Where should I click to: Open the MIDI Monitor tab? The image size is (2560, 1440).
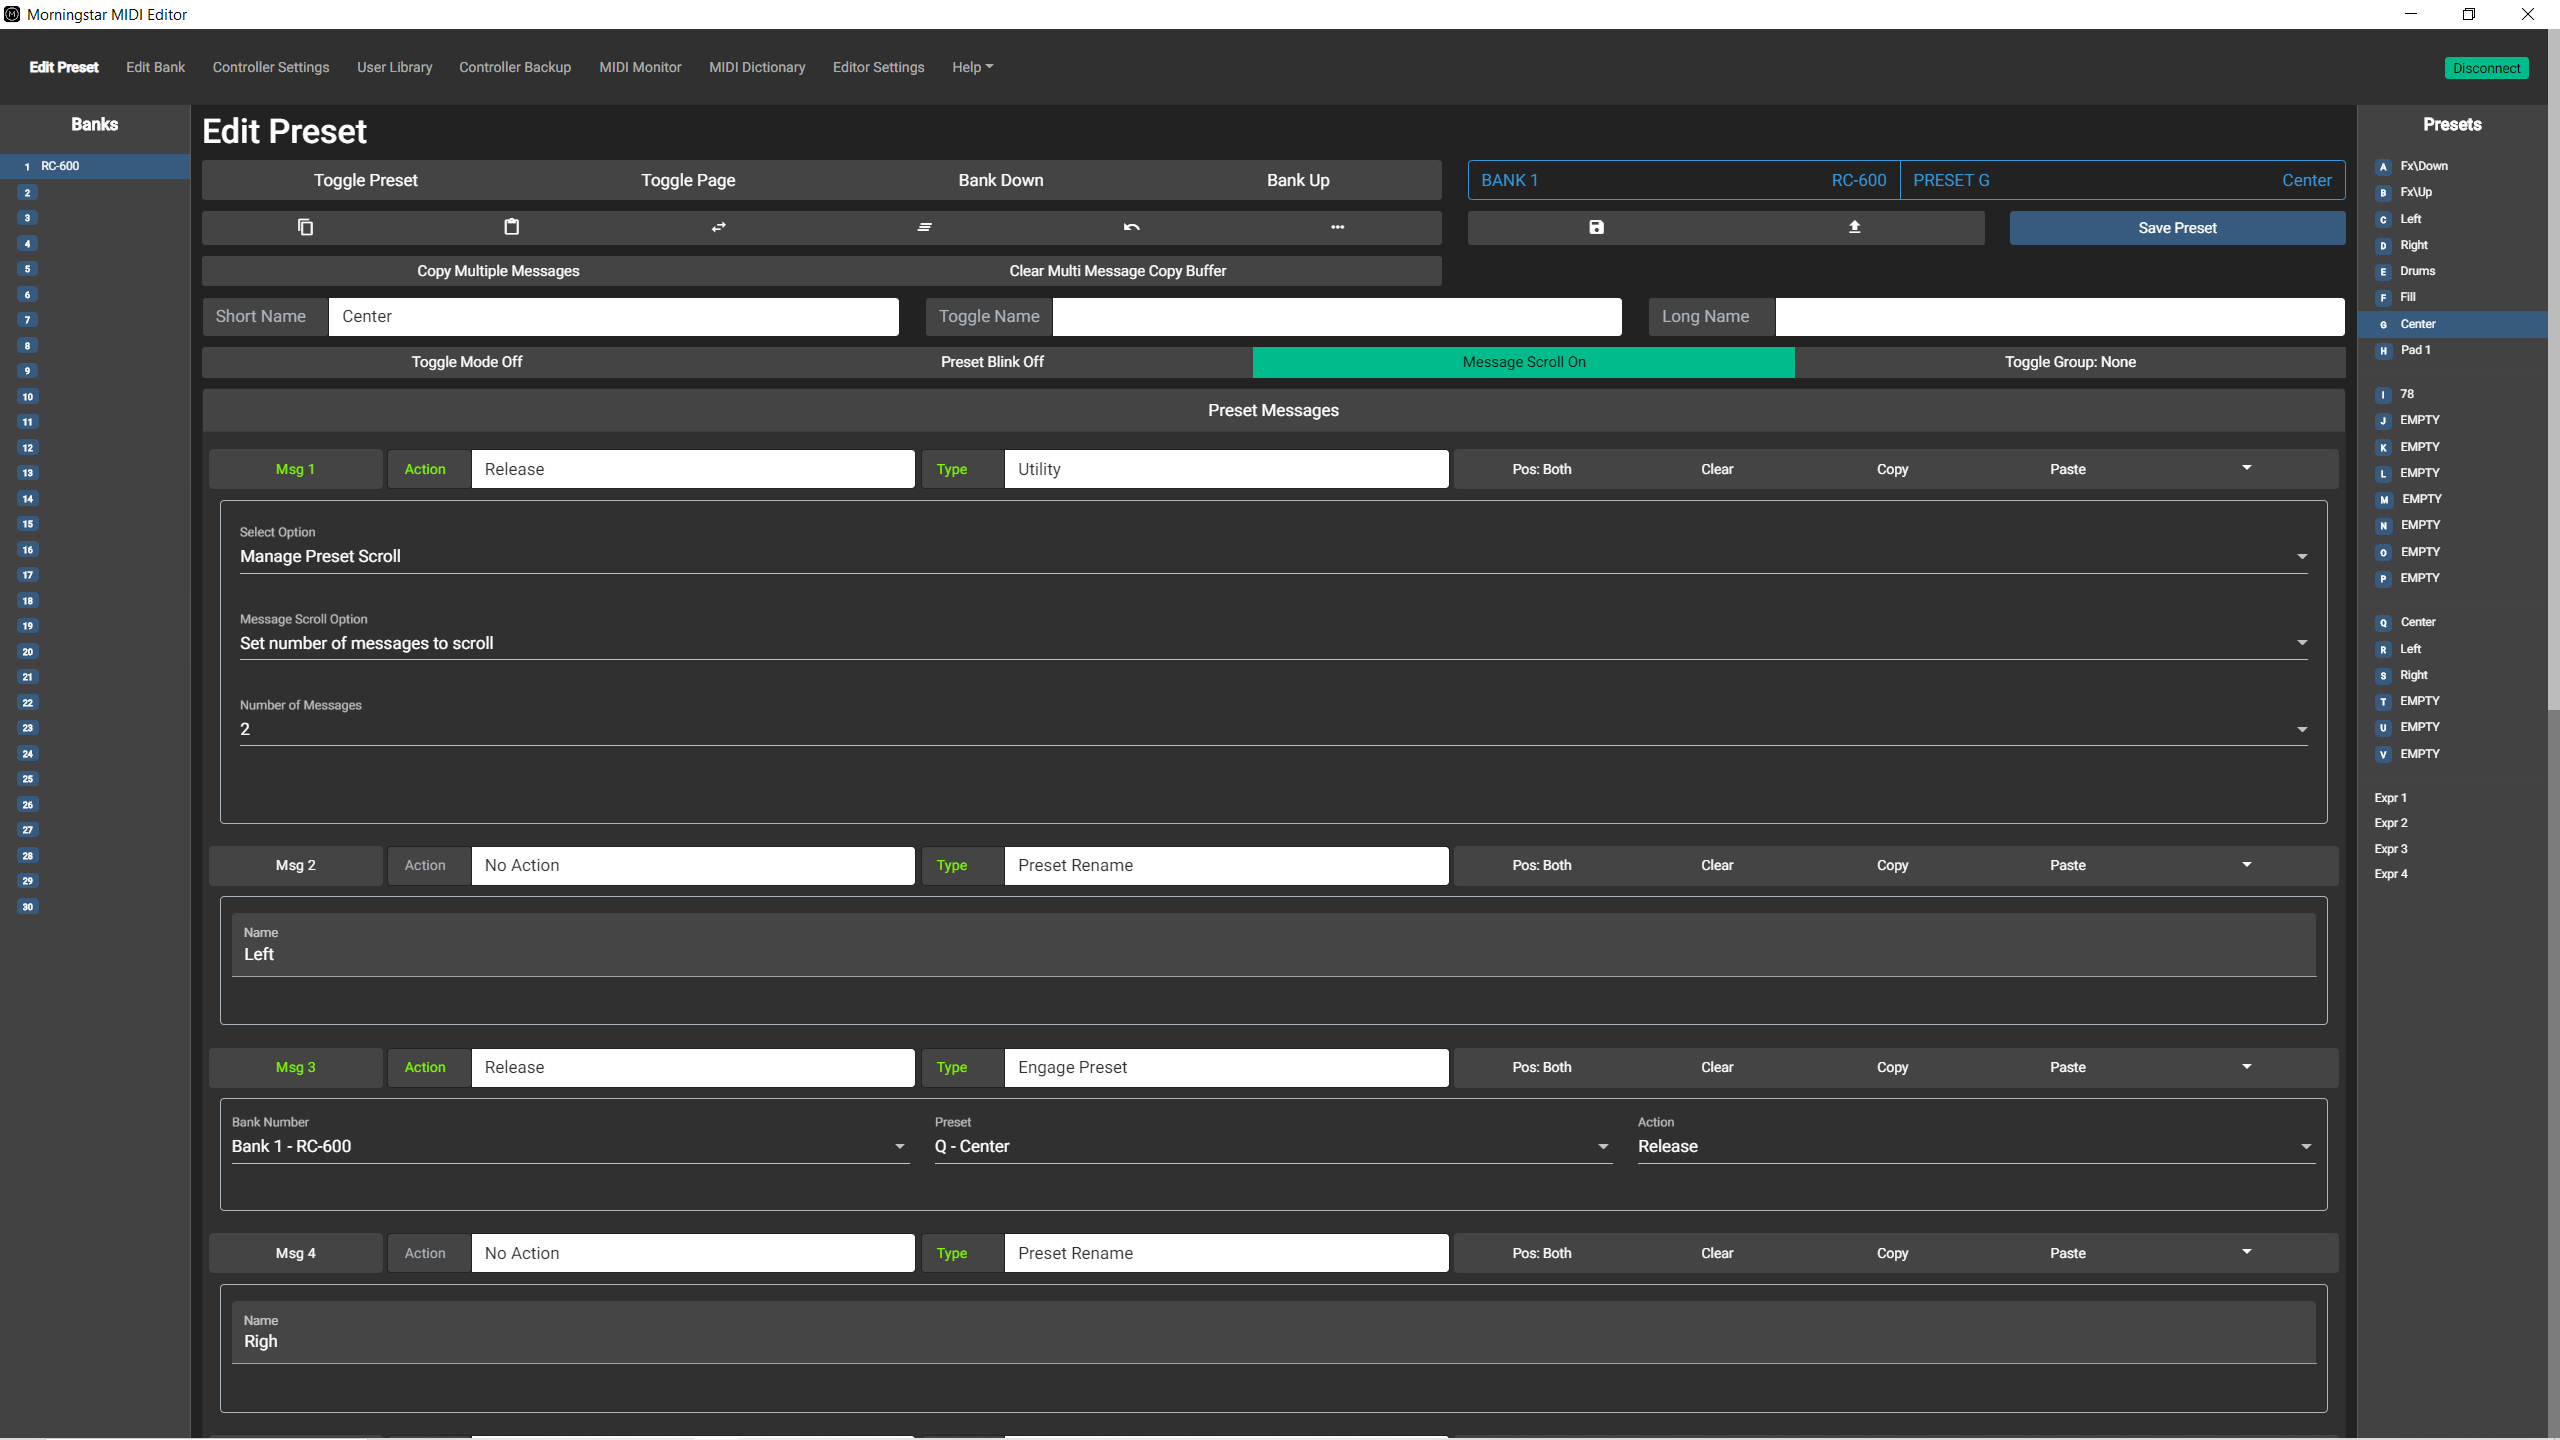pos(640,67)
